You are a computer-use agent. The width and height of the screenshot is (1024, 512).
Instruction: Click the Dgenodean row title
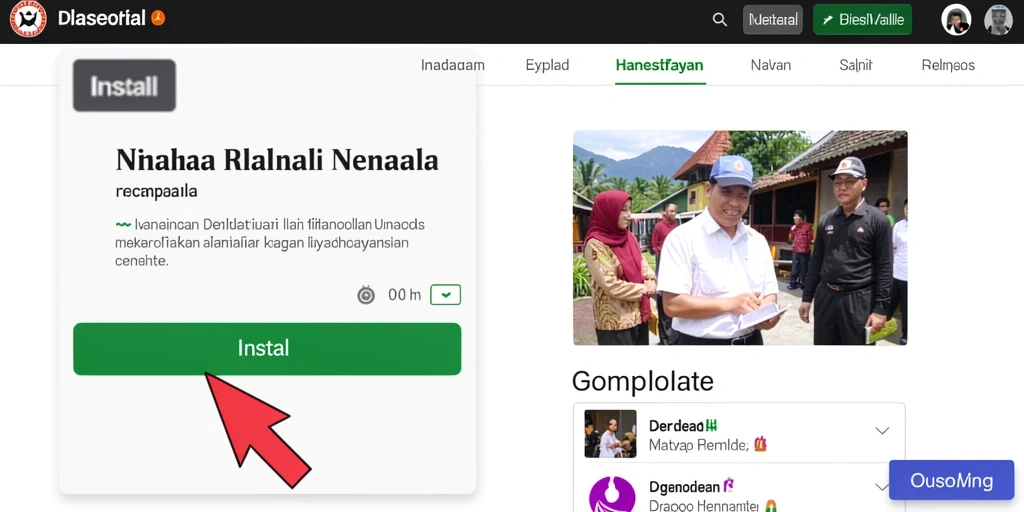click(684, 487)
